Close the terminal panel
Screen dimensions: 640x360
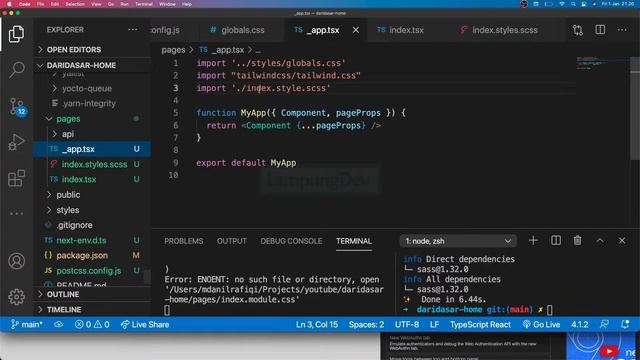[622, 241]
